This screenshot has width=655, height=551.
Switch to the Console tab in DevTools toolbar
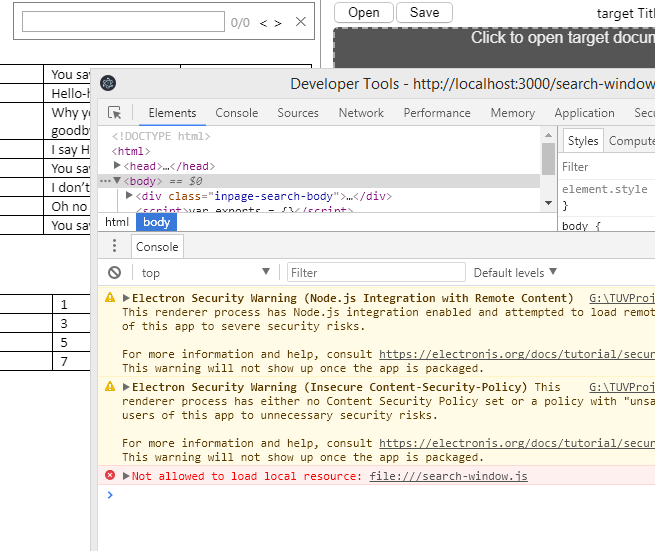[236, 113]
